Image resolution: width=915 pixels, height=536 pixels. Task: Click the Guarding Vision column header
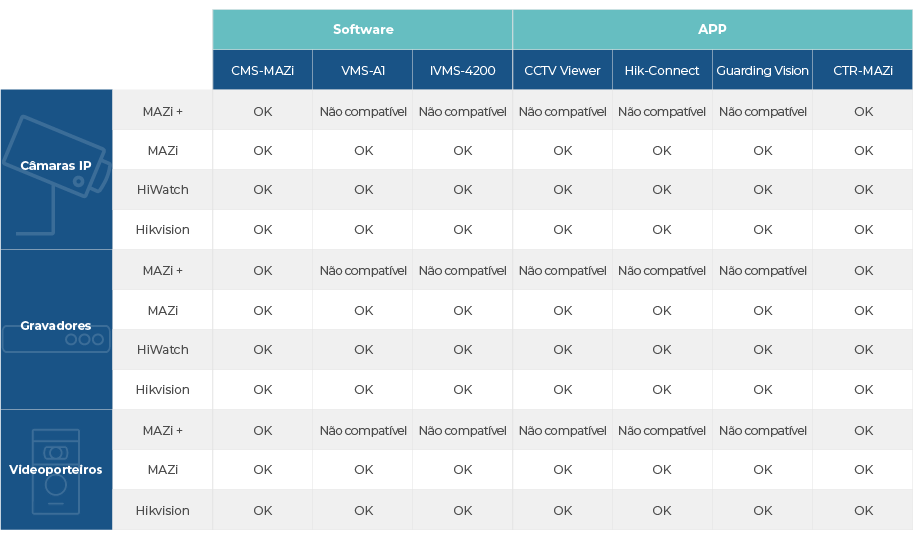pos(762,70)
